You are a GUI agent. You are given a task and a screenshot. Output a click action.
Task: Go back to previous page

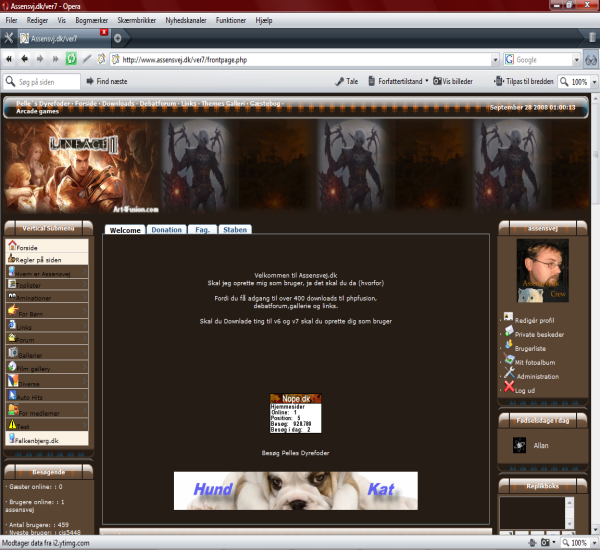pyautogui.click(x=24, y=59)
